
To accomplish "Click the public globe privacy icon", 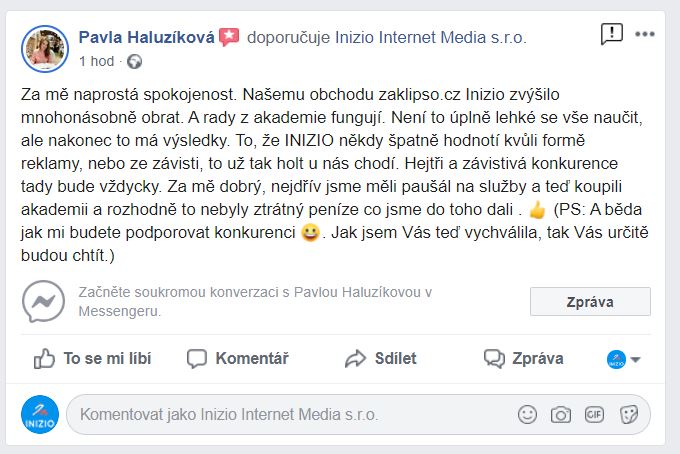I will point(134,62).
